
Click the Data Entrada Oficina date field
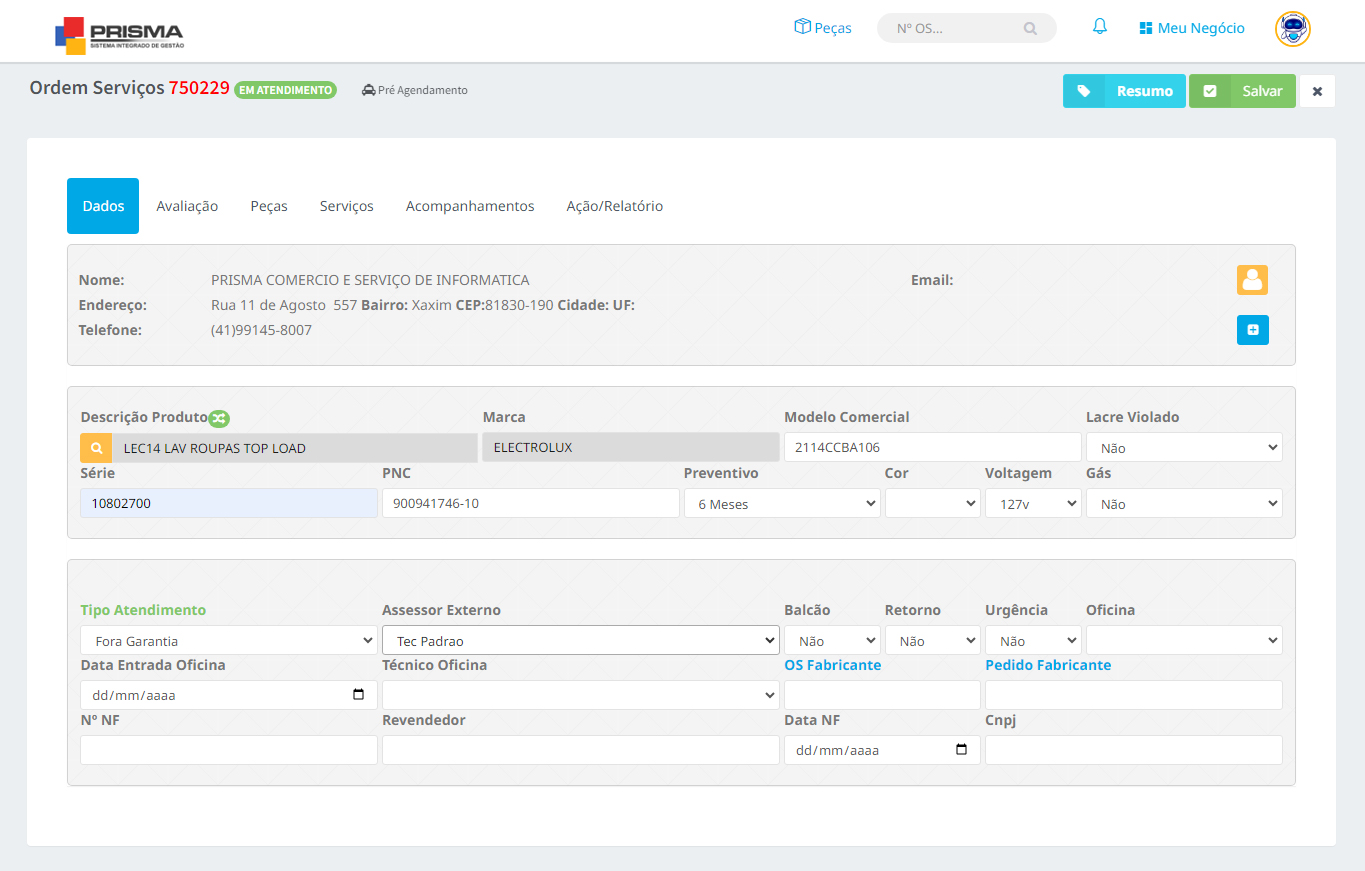(229, 695)
